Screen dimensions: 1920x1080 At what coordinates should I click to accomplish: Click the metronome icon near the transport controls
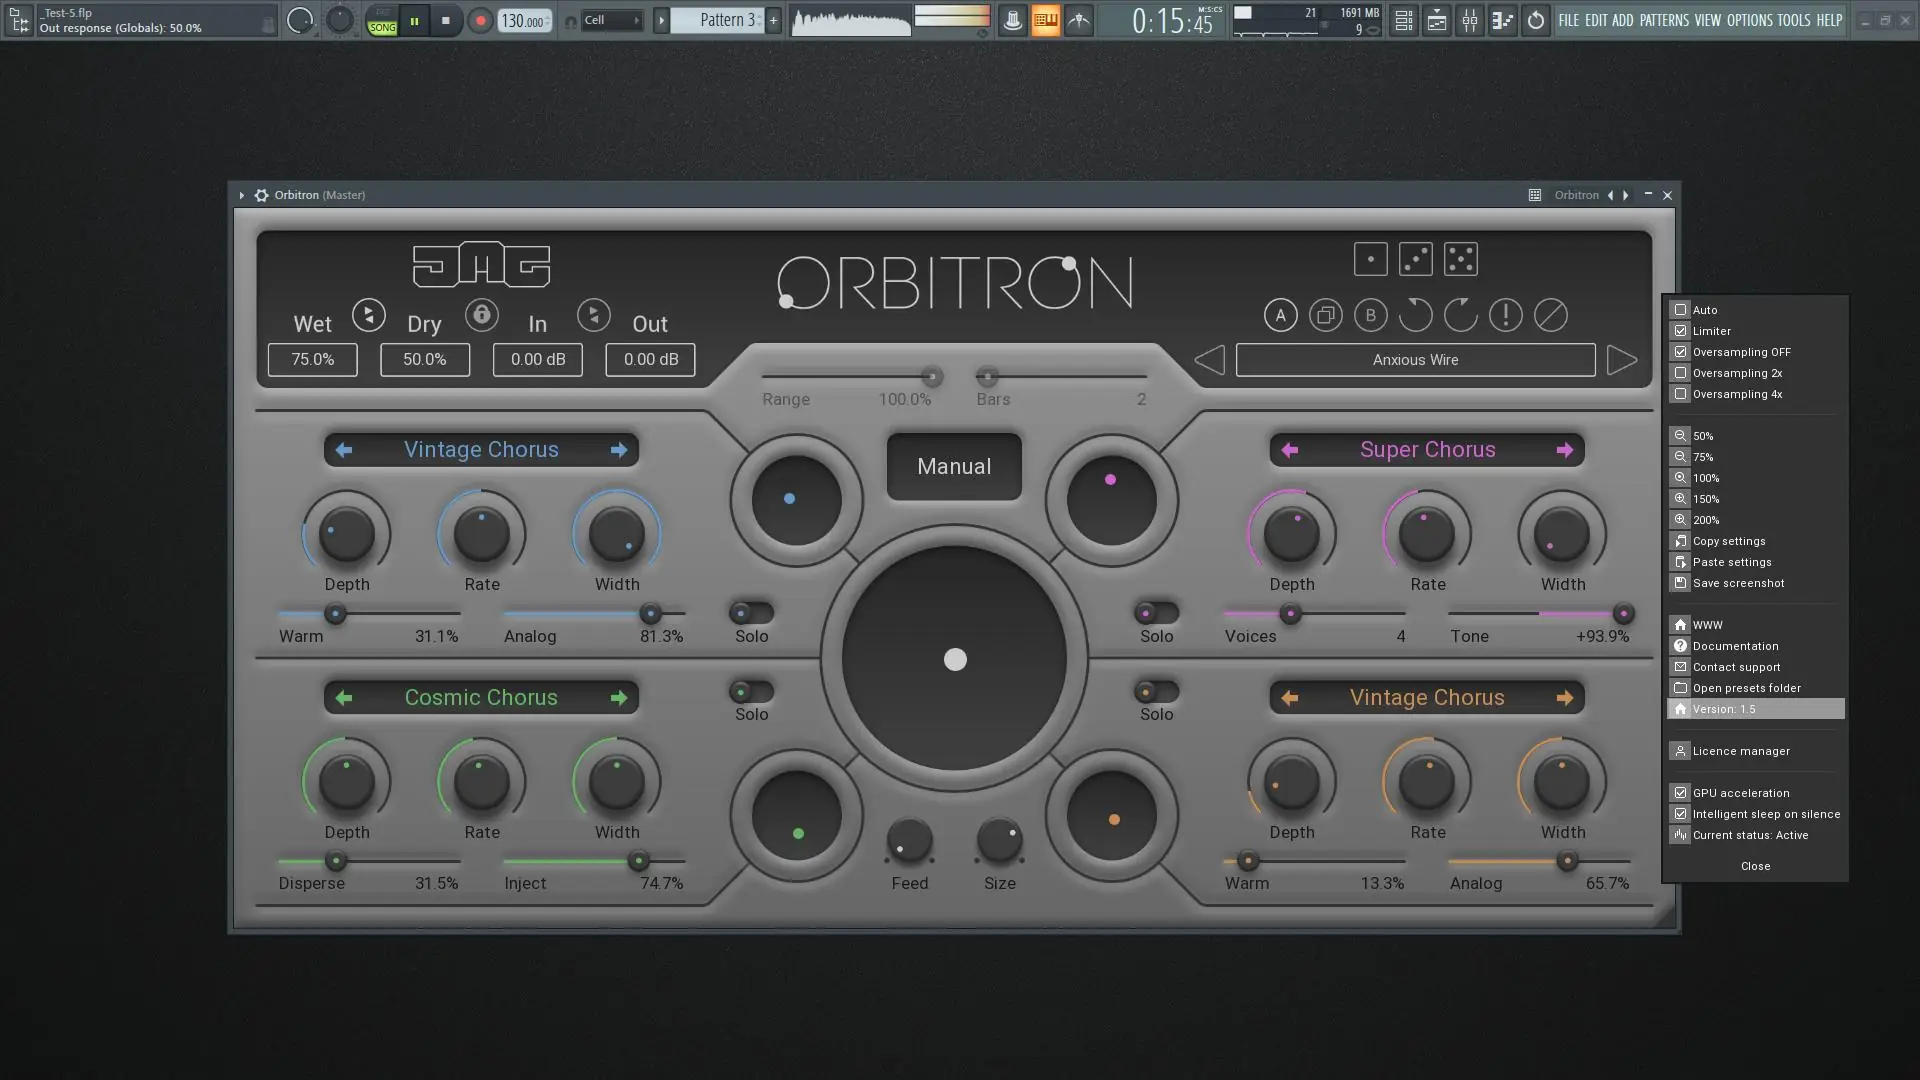1013,20
